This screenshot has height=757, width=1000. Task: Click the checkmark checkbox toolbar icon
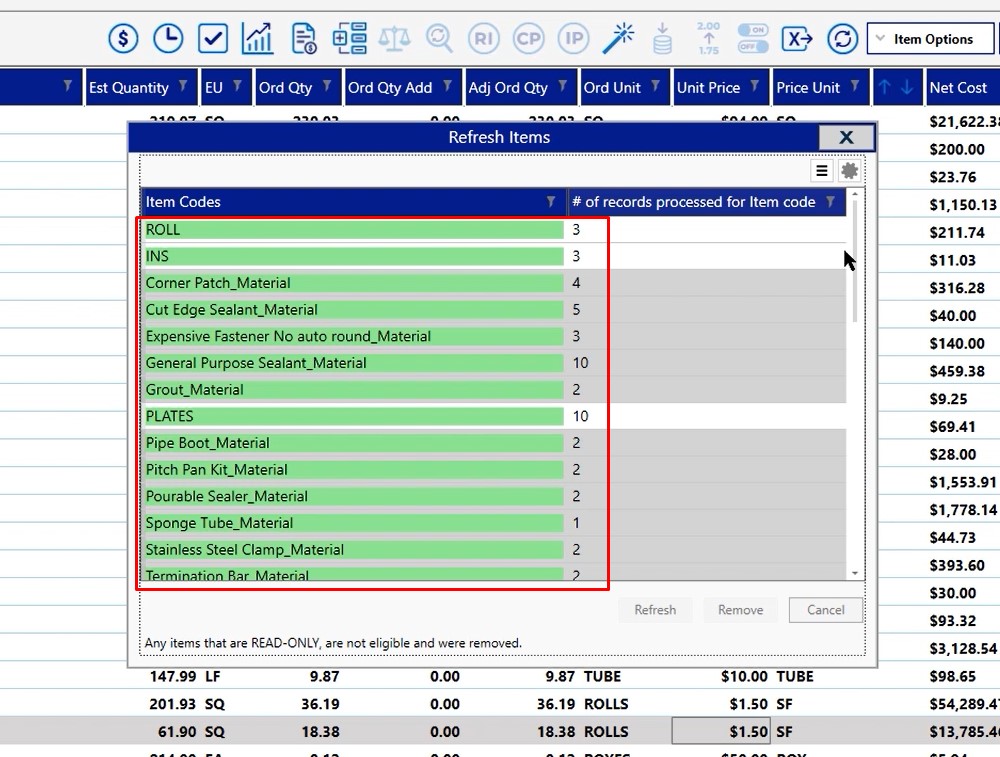point(213,38)
